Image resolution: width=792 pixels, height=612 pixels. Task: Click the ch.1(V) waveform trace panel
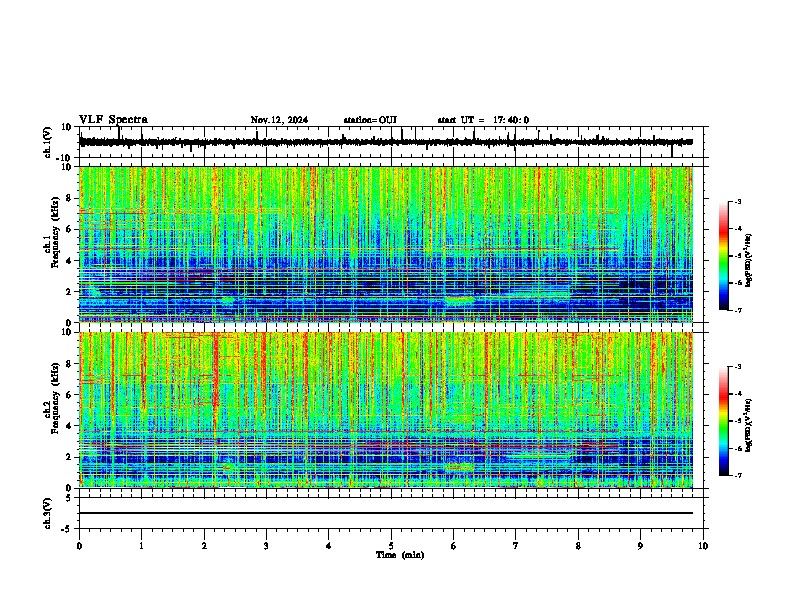coord(393,142)
